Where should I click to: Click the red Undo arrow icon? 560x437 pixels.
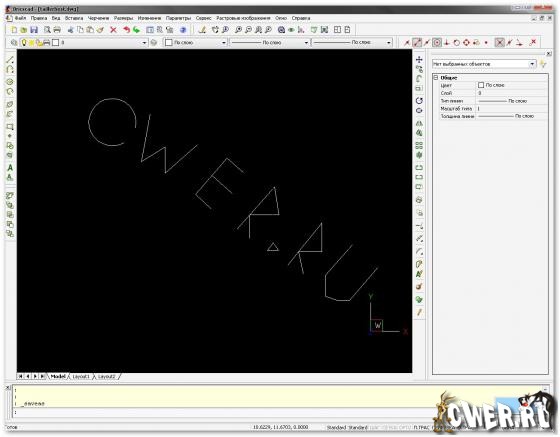126,30
